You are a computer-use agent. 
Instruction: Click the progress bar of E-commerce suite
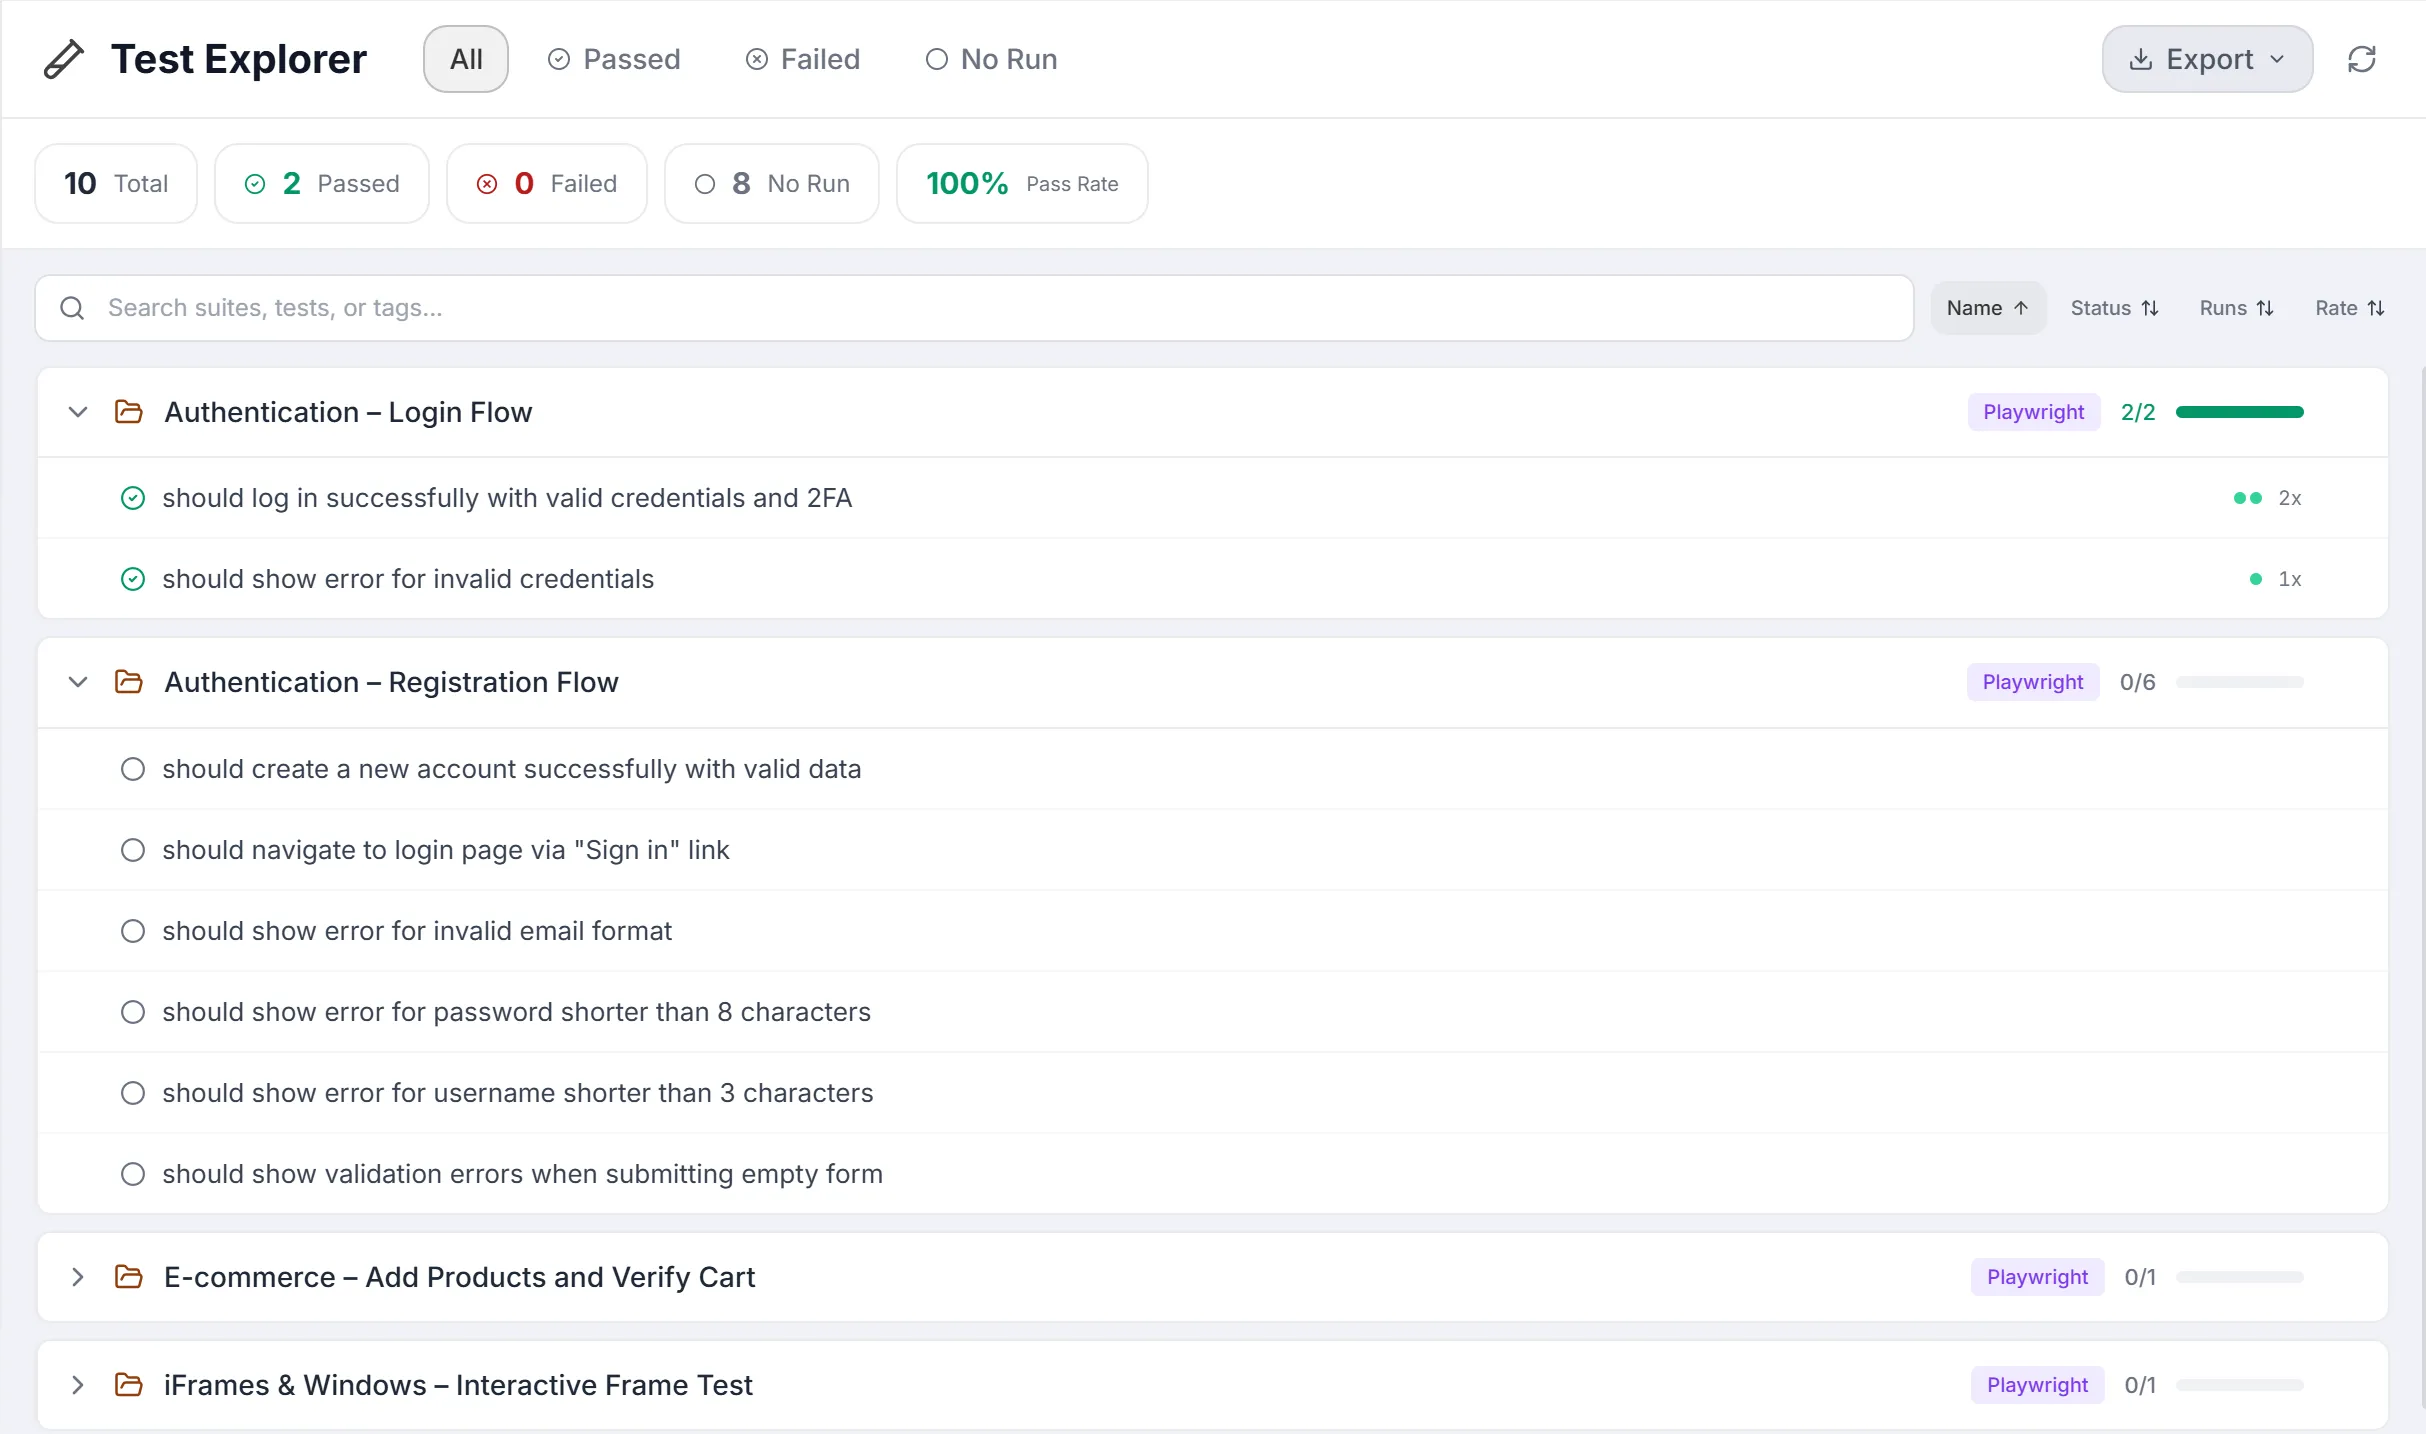[x=2239, y=1277]
